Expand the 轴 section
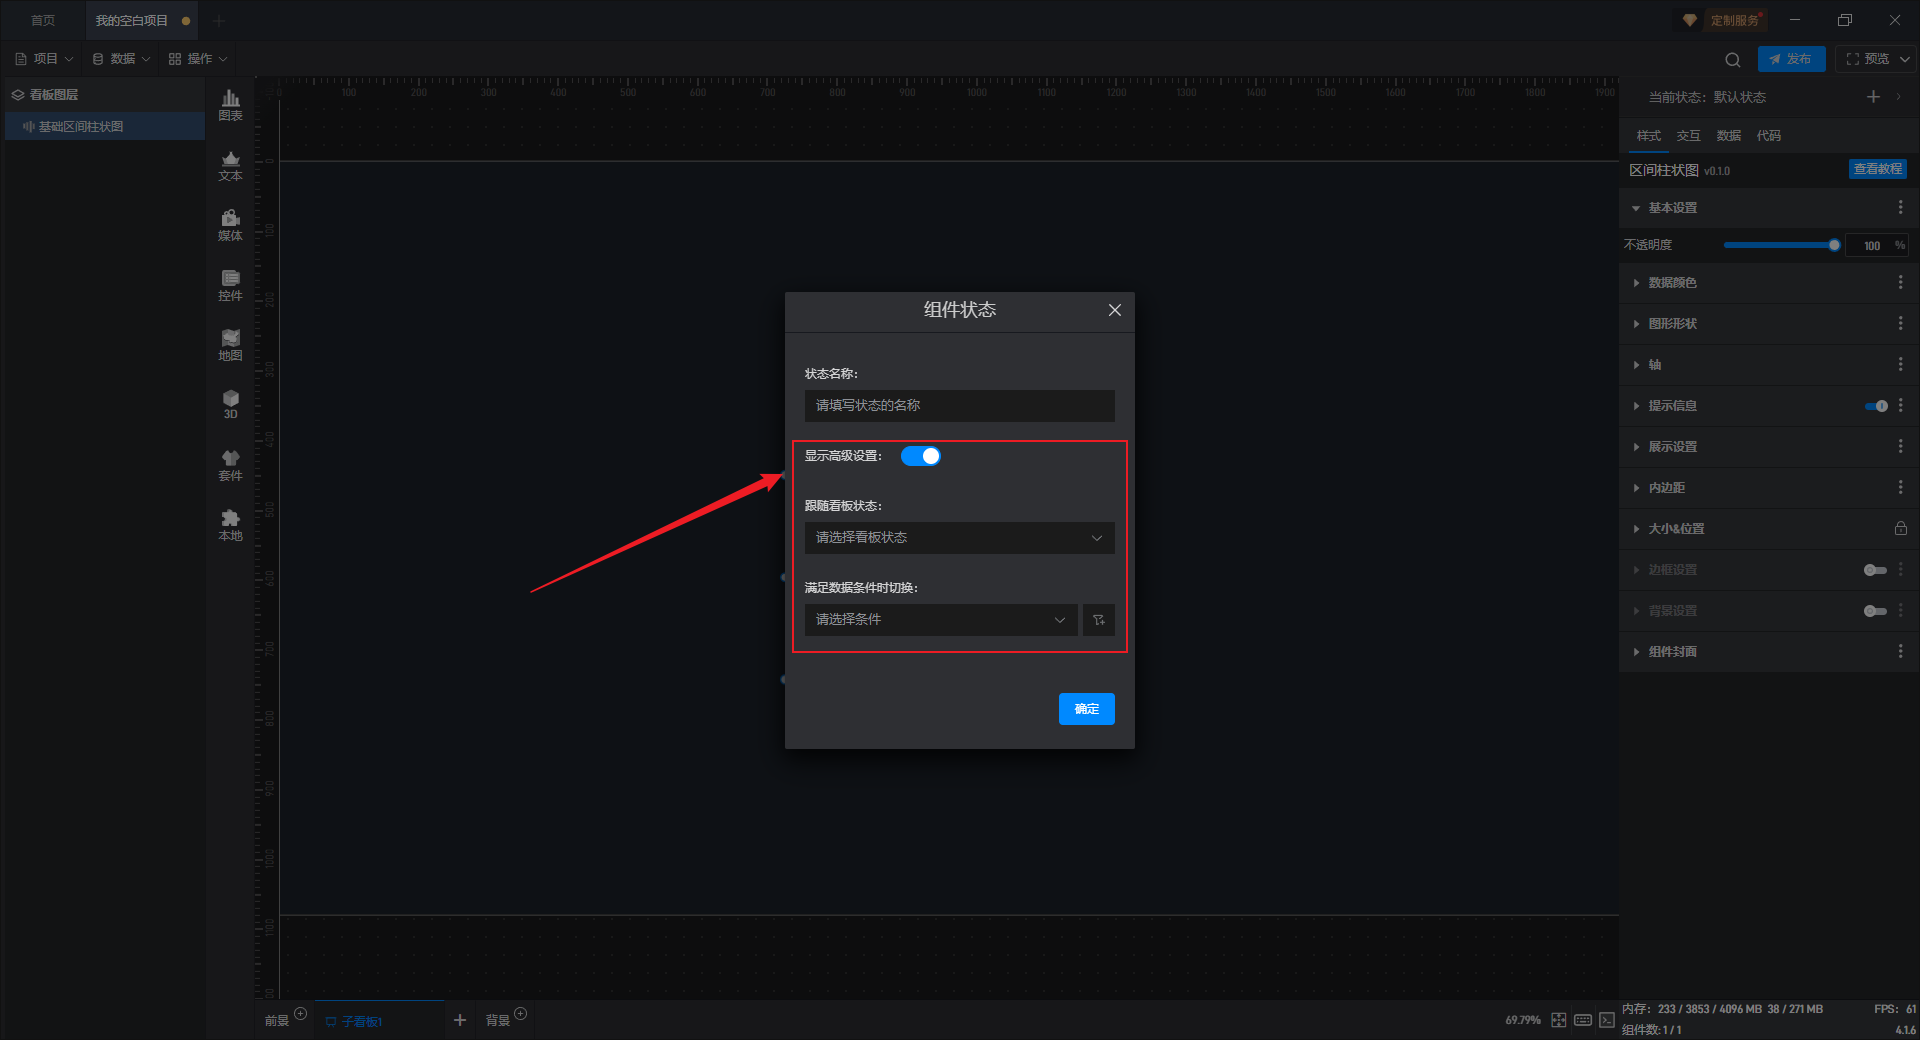This screenshot has height=1040, width=1920. 1636,365
